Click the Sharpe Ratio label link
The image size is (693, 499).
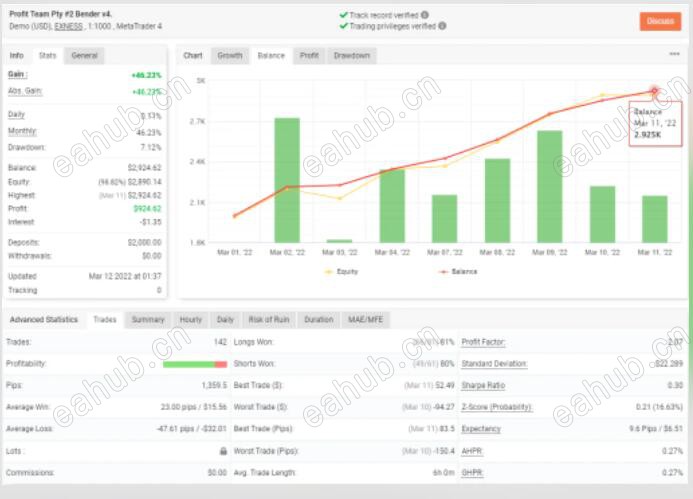483,385
